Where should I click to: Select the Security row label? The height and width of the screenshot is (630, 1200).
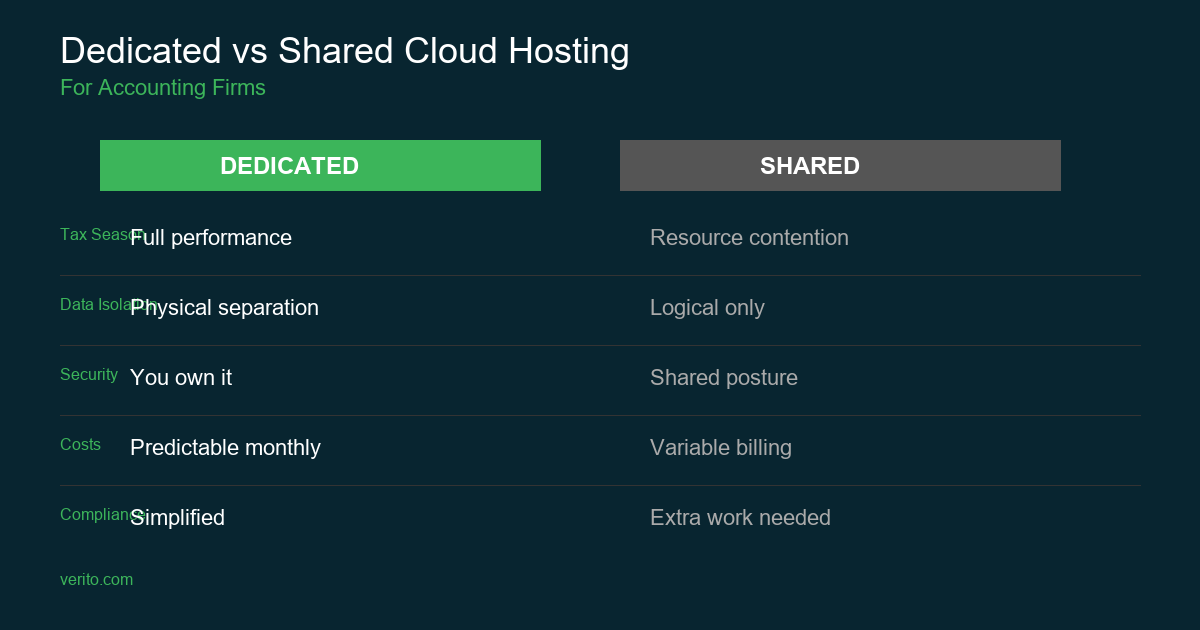(89, 375)
